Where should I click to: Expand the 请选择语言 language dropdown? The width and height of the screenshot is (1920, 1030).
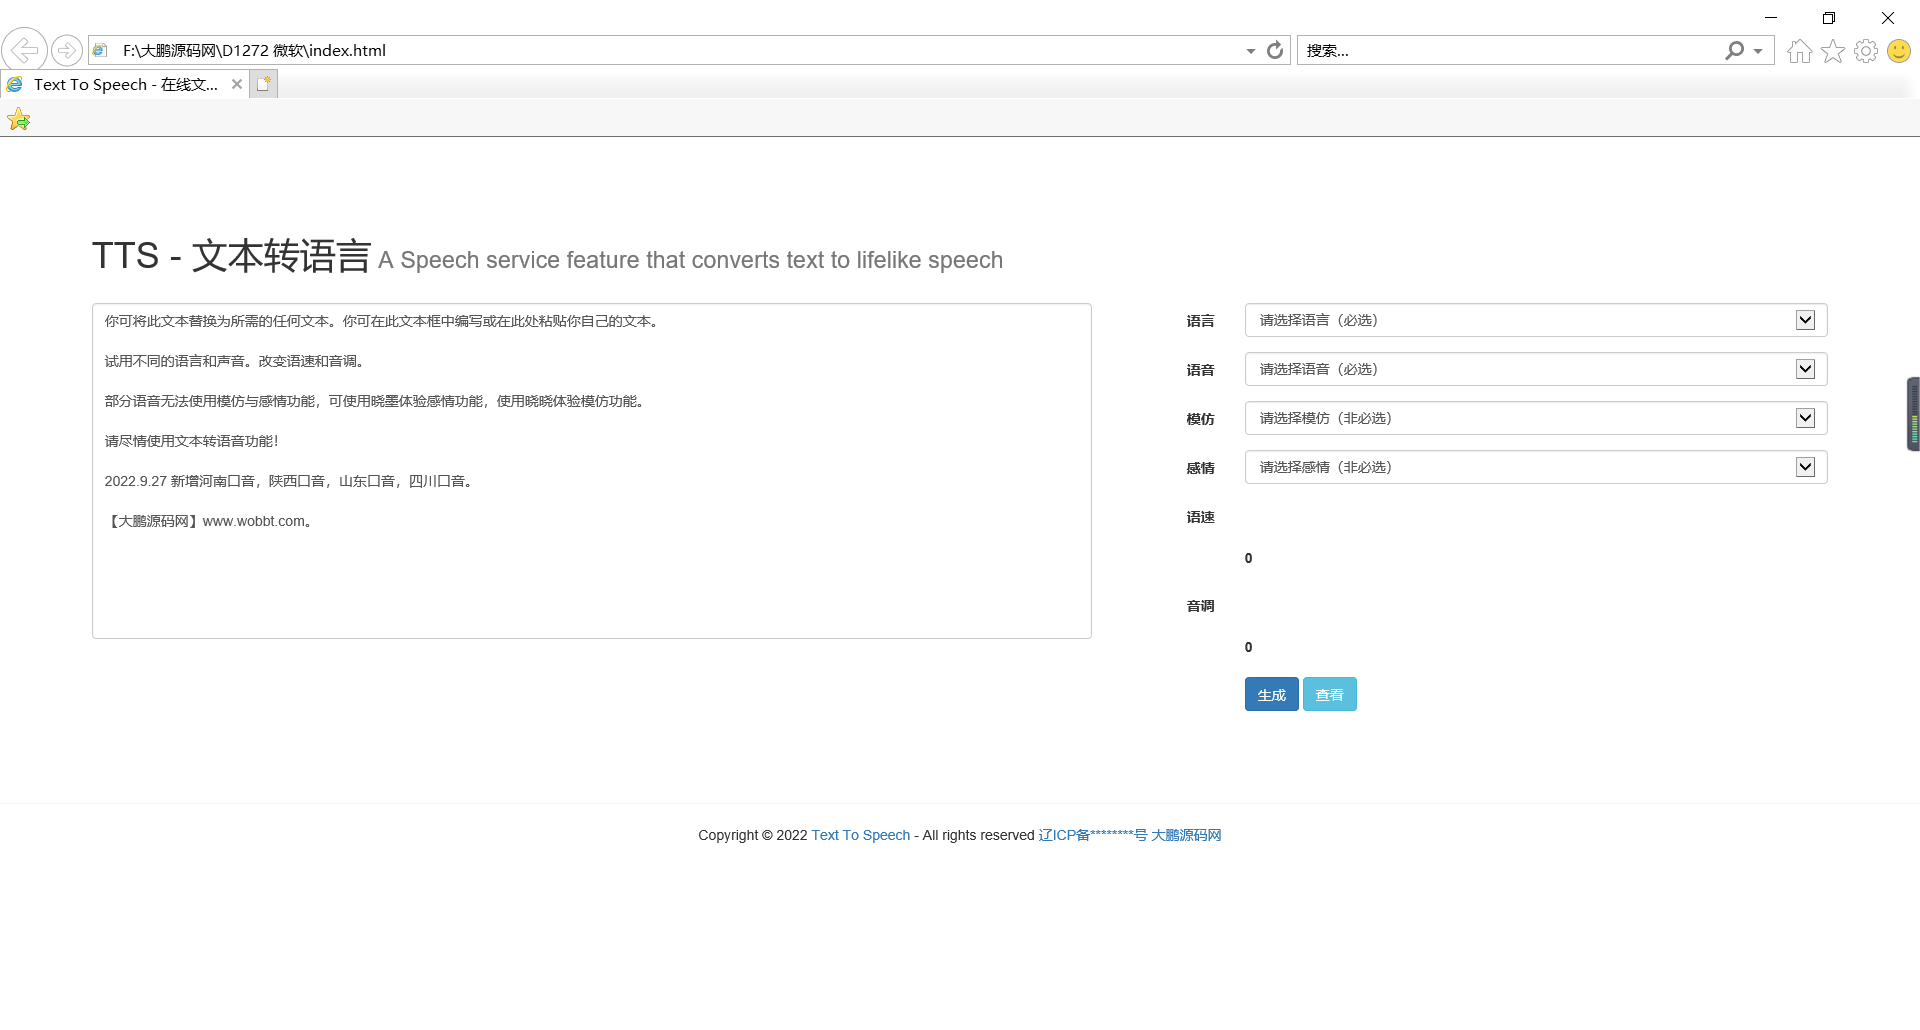pos(1535,320)
